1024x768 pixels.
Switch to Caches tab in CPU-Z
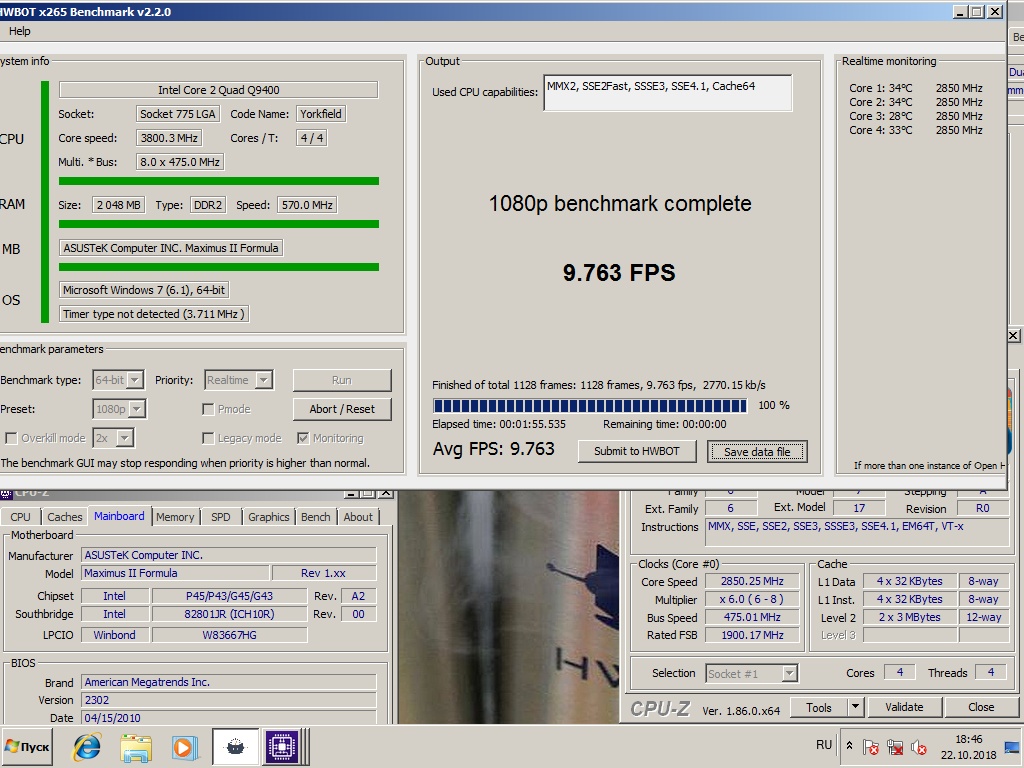click(x=65, y=517)
